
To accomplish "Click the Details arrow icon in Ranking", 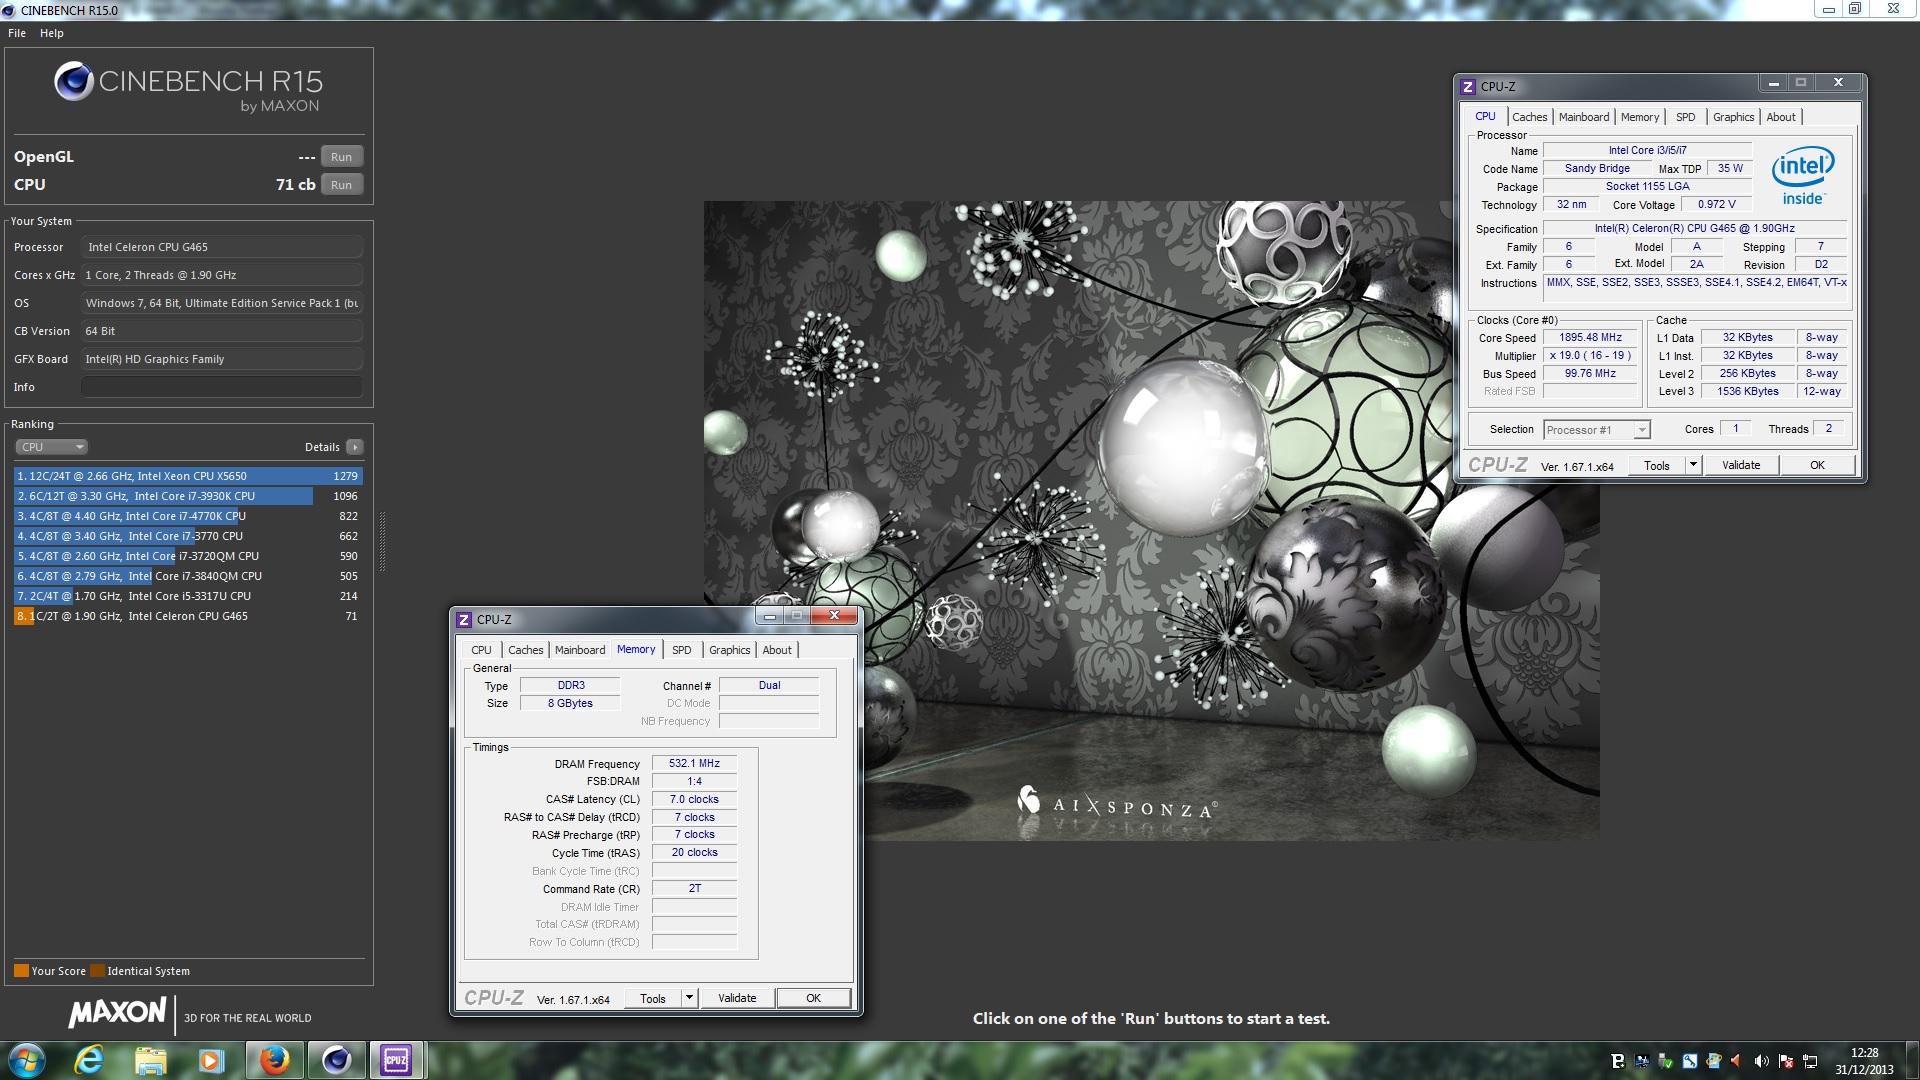I will [x=355, y=447].
